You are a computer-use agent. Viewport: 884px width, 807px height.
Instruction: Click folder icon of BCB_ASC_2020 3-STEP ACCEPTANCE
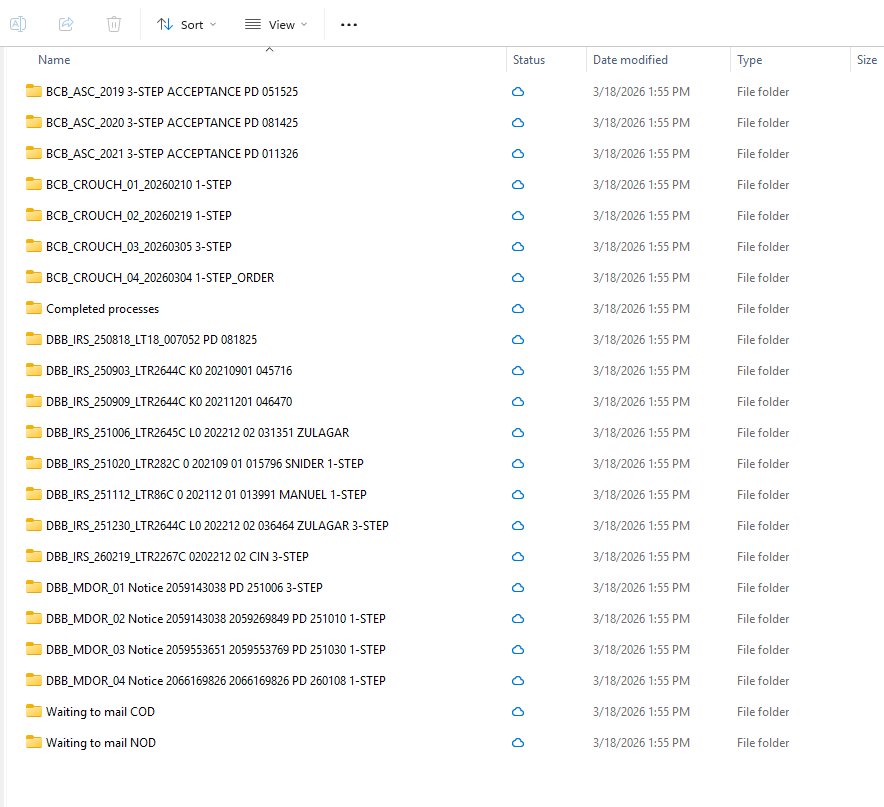point(34,122)
